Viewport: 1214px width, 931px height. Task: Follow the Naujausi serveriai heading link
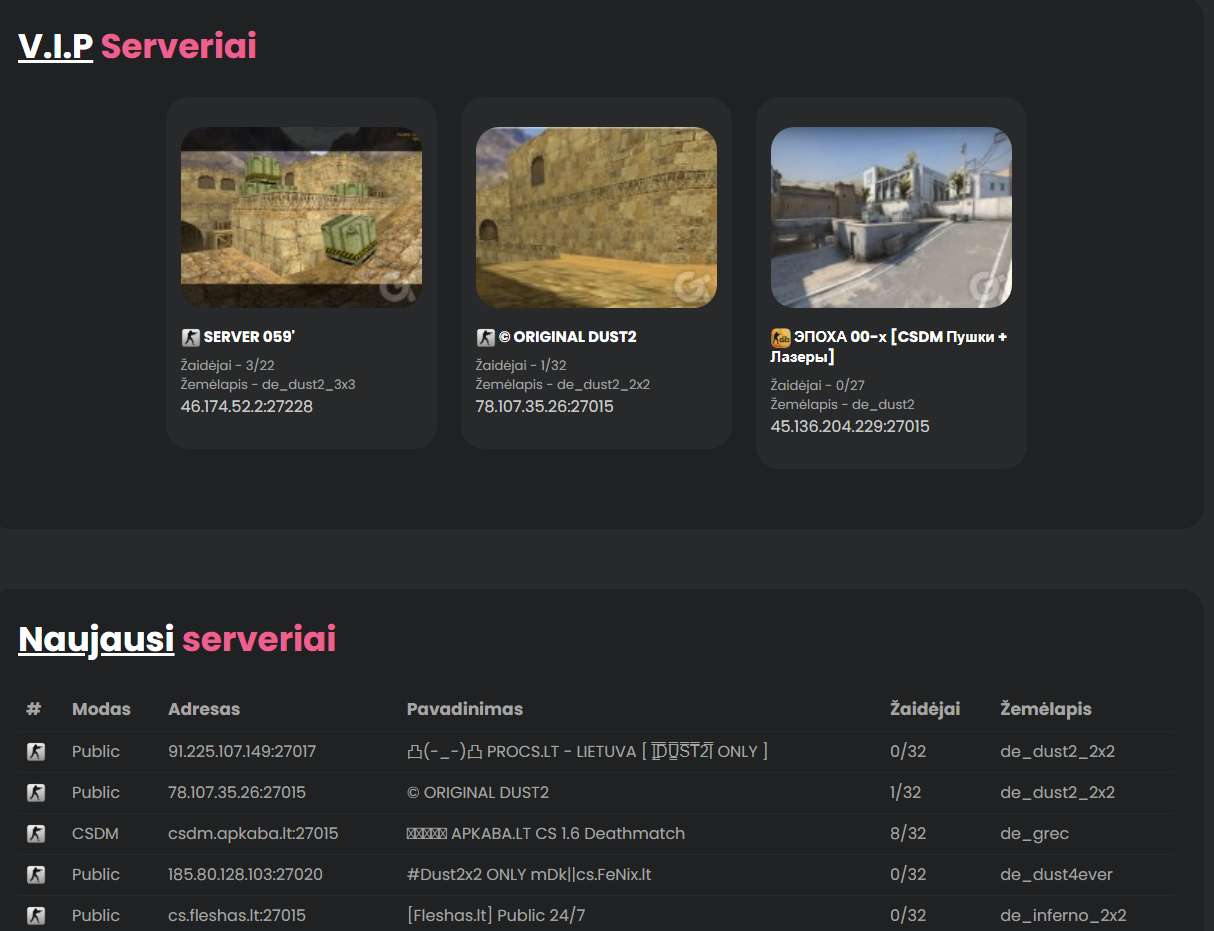point(177,639)
